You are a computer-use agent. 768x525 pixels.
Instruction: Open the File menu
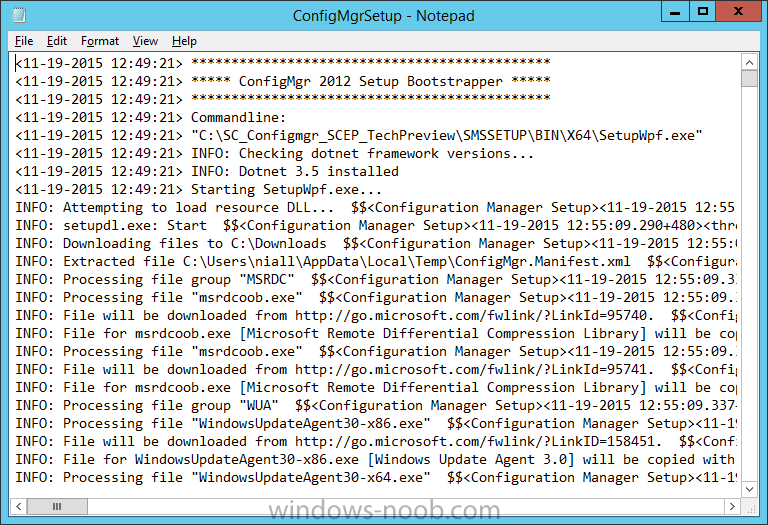24,41
